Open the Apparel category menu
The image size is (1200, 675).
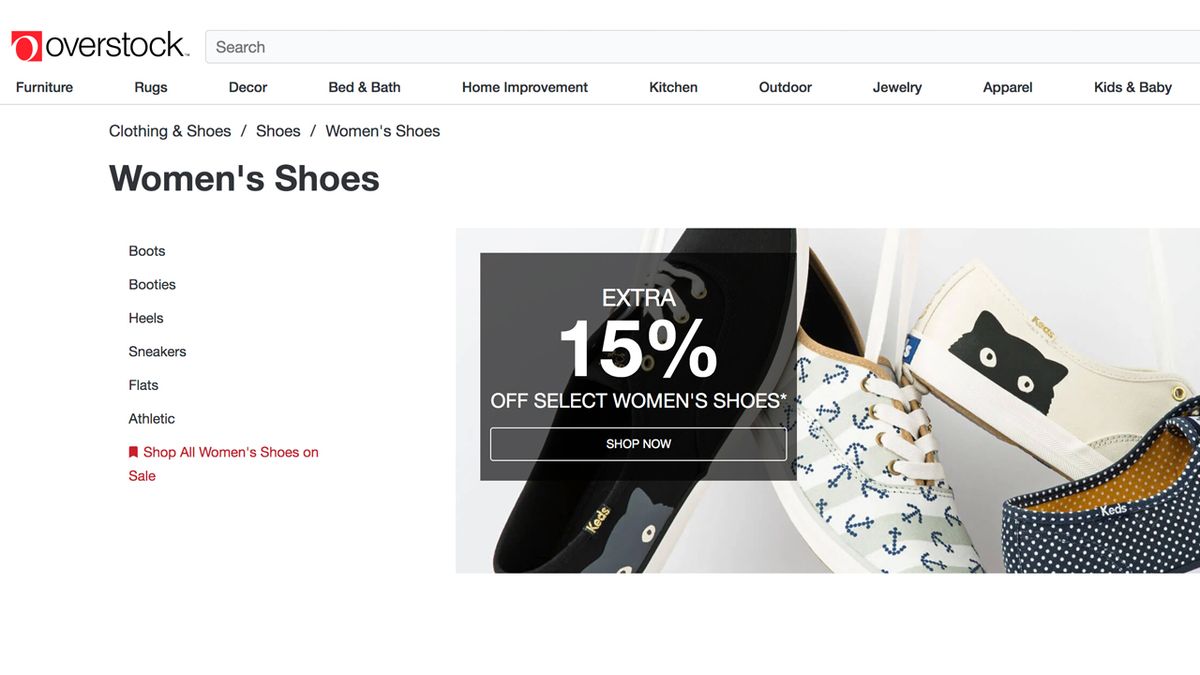1007,87
